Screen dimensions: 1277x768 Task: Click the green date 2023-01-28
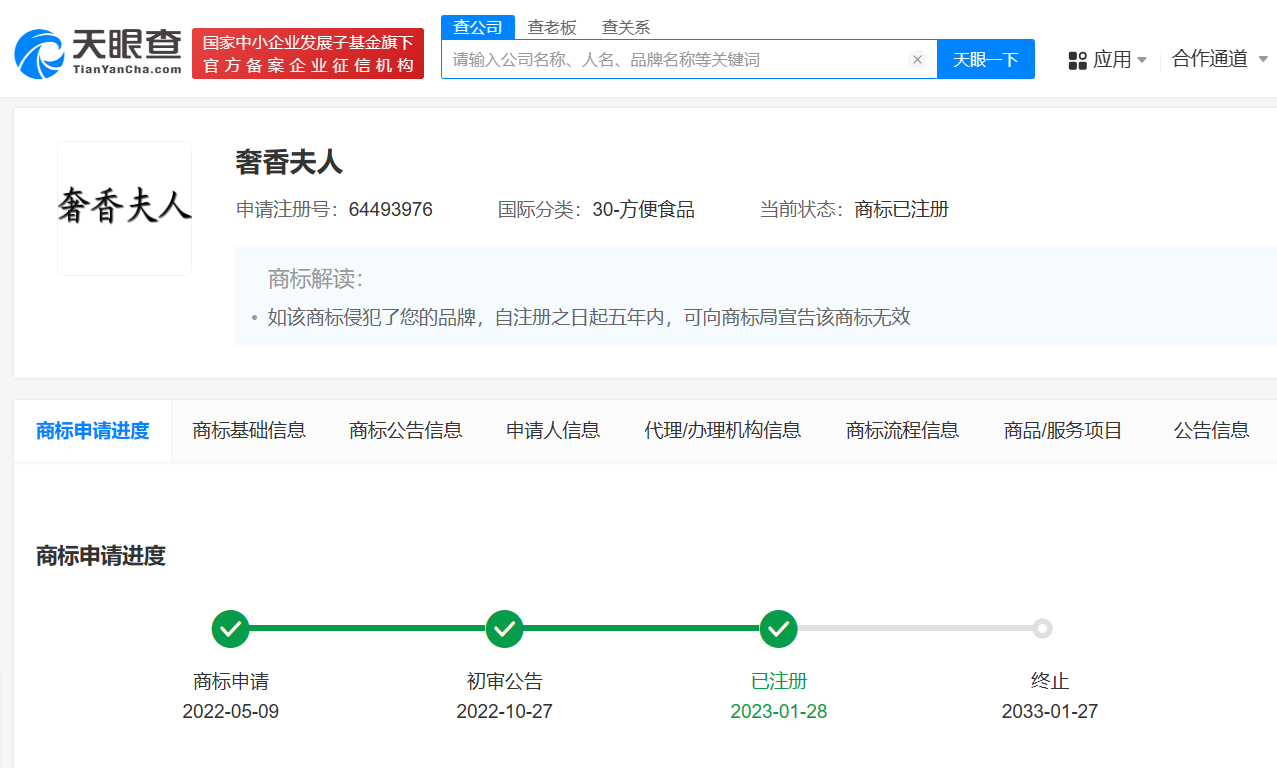tap(779, 712)
